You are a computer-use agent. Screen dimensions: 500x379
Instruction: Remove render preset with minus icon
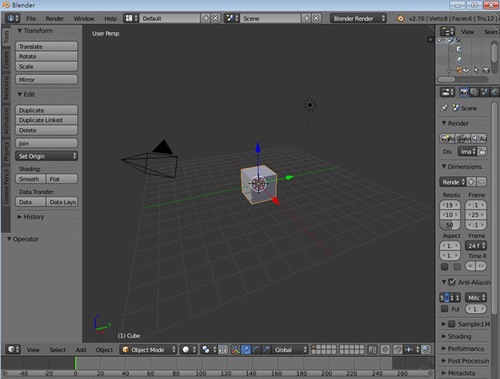coord(481,182)
